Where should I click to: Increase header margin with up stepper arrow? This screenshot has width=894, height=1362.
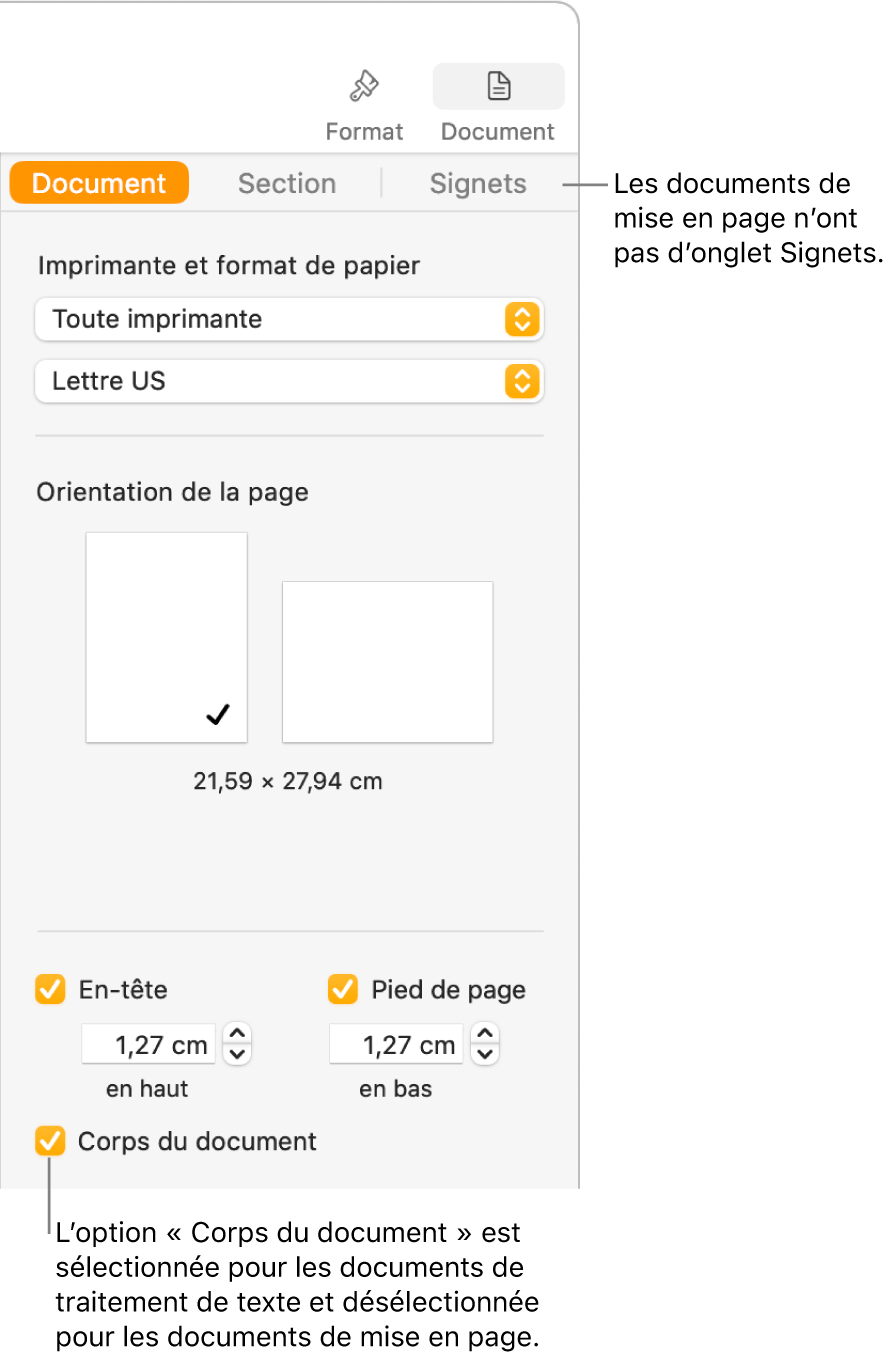pyautogui.click(x=237, y=1035)
